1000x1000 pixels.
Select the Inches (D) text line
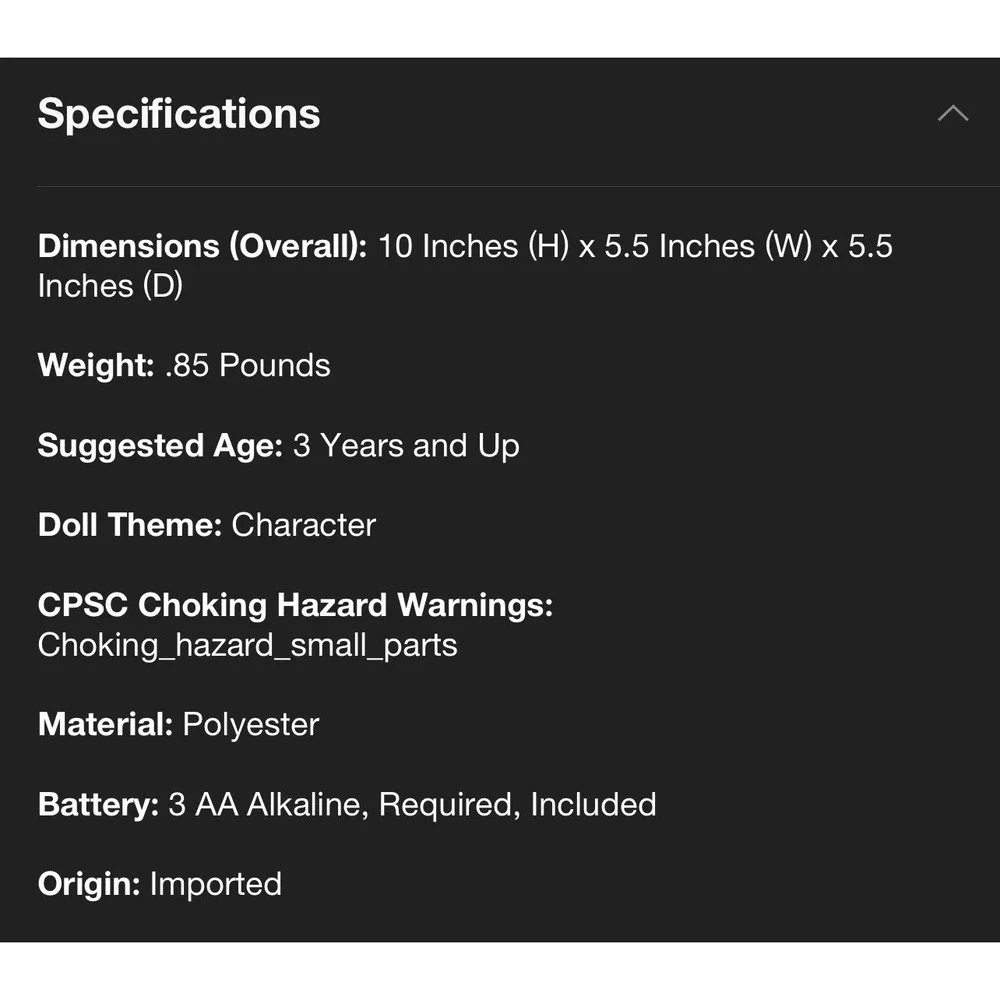pyautogui.click(x=110, y=286)
